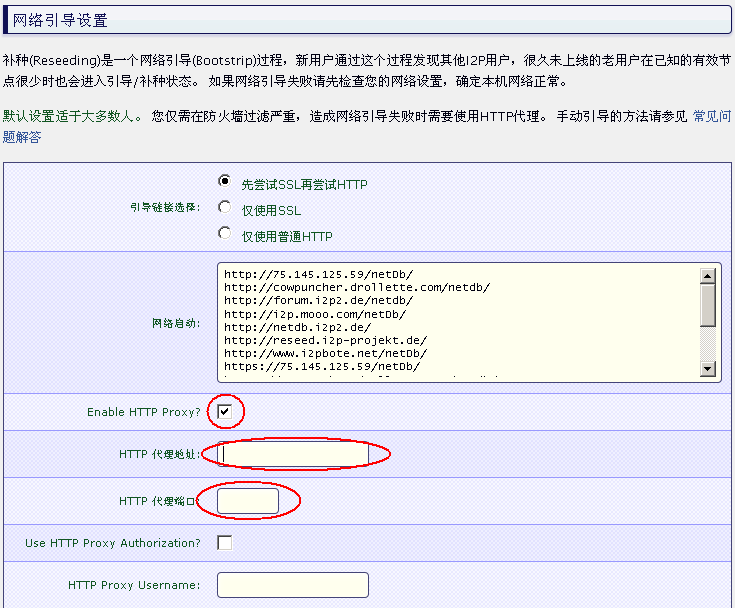Click the 网络引导设置 section header
This screenshot has height=608, width=735.
[x=60, y=20]
